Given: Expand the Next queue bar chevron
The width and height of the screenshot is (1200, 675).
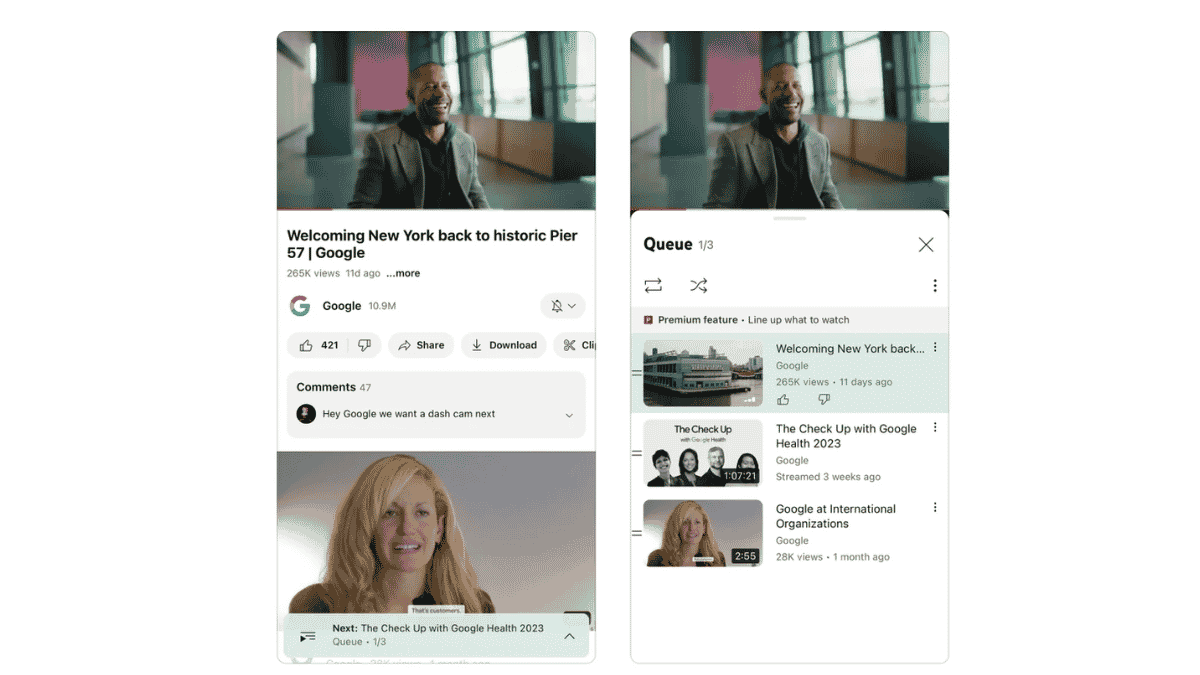Looking at the screenshot, I should coord(569,636).
